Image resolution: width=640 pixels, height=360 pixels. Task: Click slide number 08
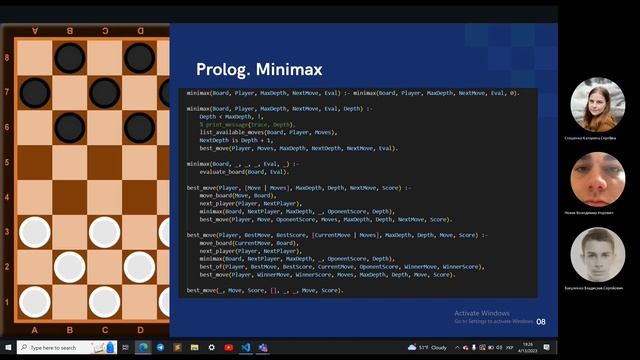pyautogui.click(x=541, y=322)
